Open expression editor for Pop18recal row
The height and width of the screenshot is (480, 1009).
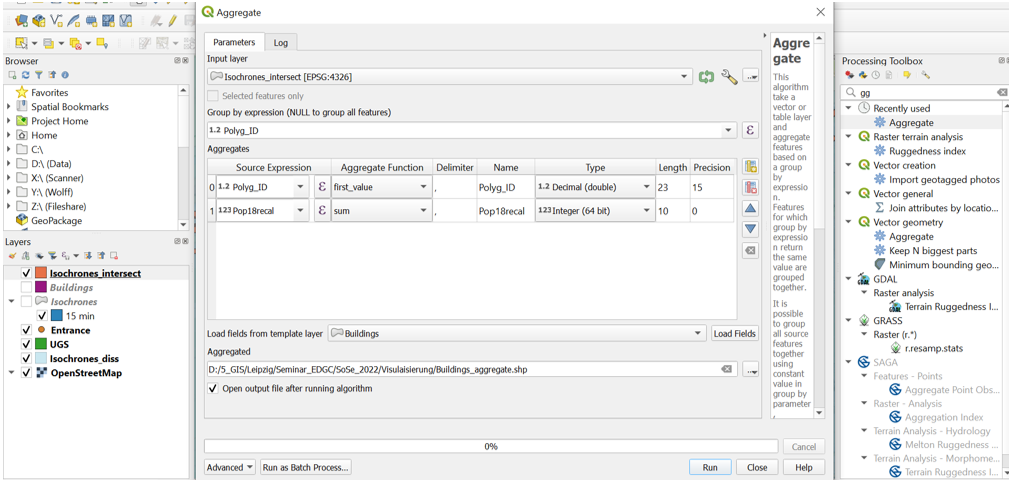[x=321, y=211]
